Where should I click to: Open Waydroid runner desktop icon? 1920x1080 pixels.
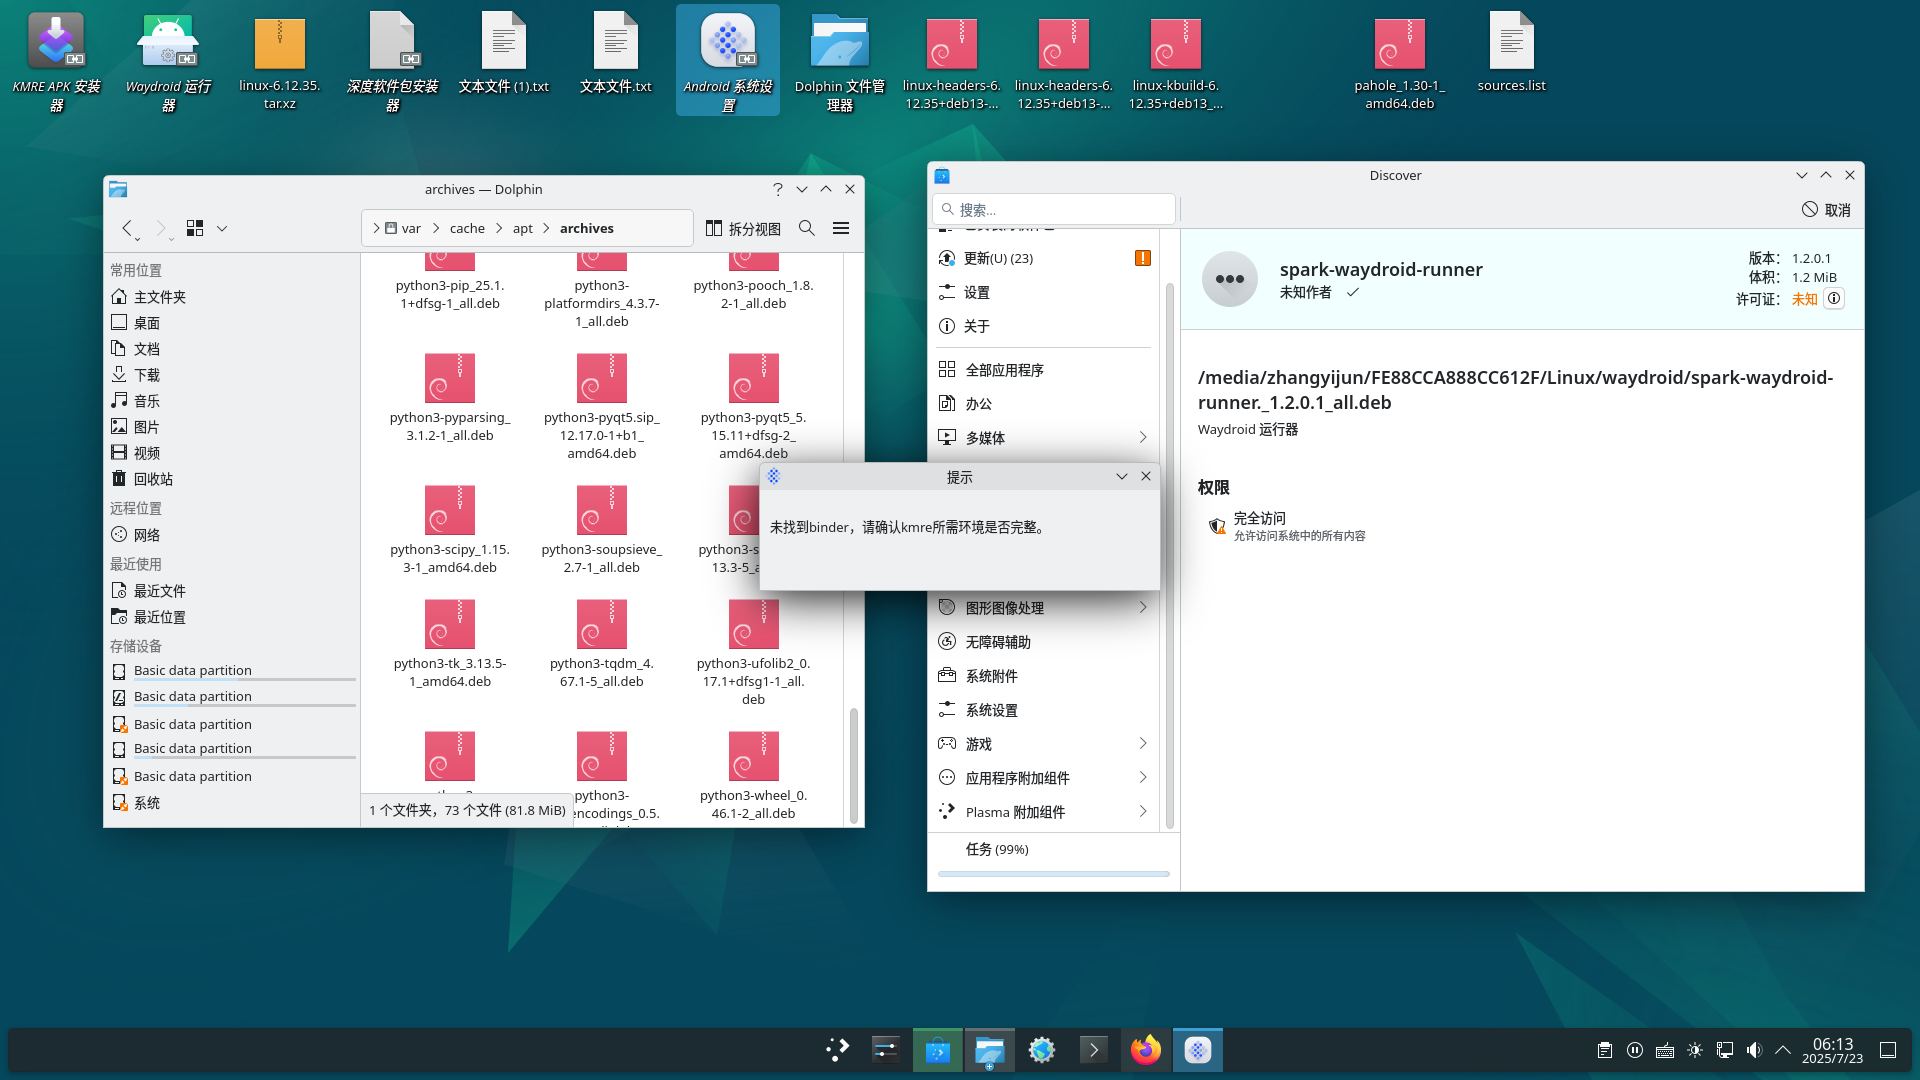point(168,60)
